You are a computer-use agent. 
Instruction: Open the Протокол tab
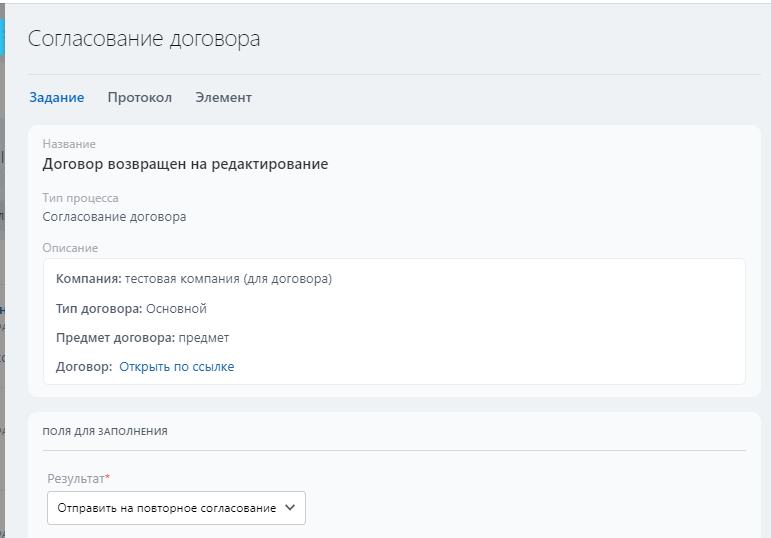pos(140,97)
